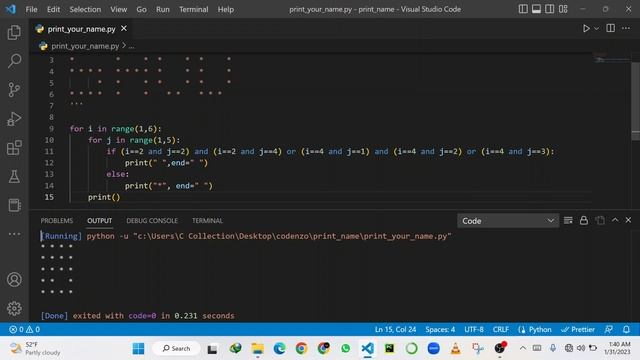Open Customize Layout options
The height and width of the screenshot is (360, 640).
pyautogui.click(x=563, y=9)
